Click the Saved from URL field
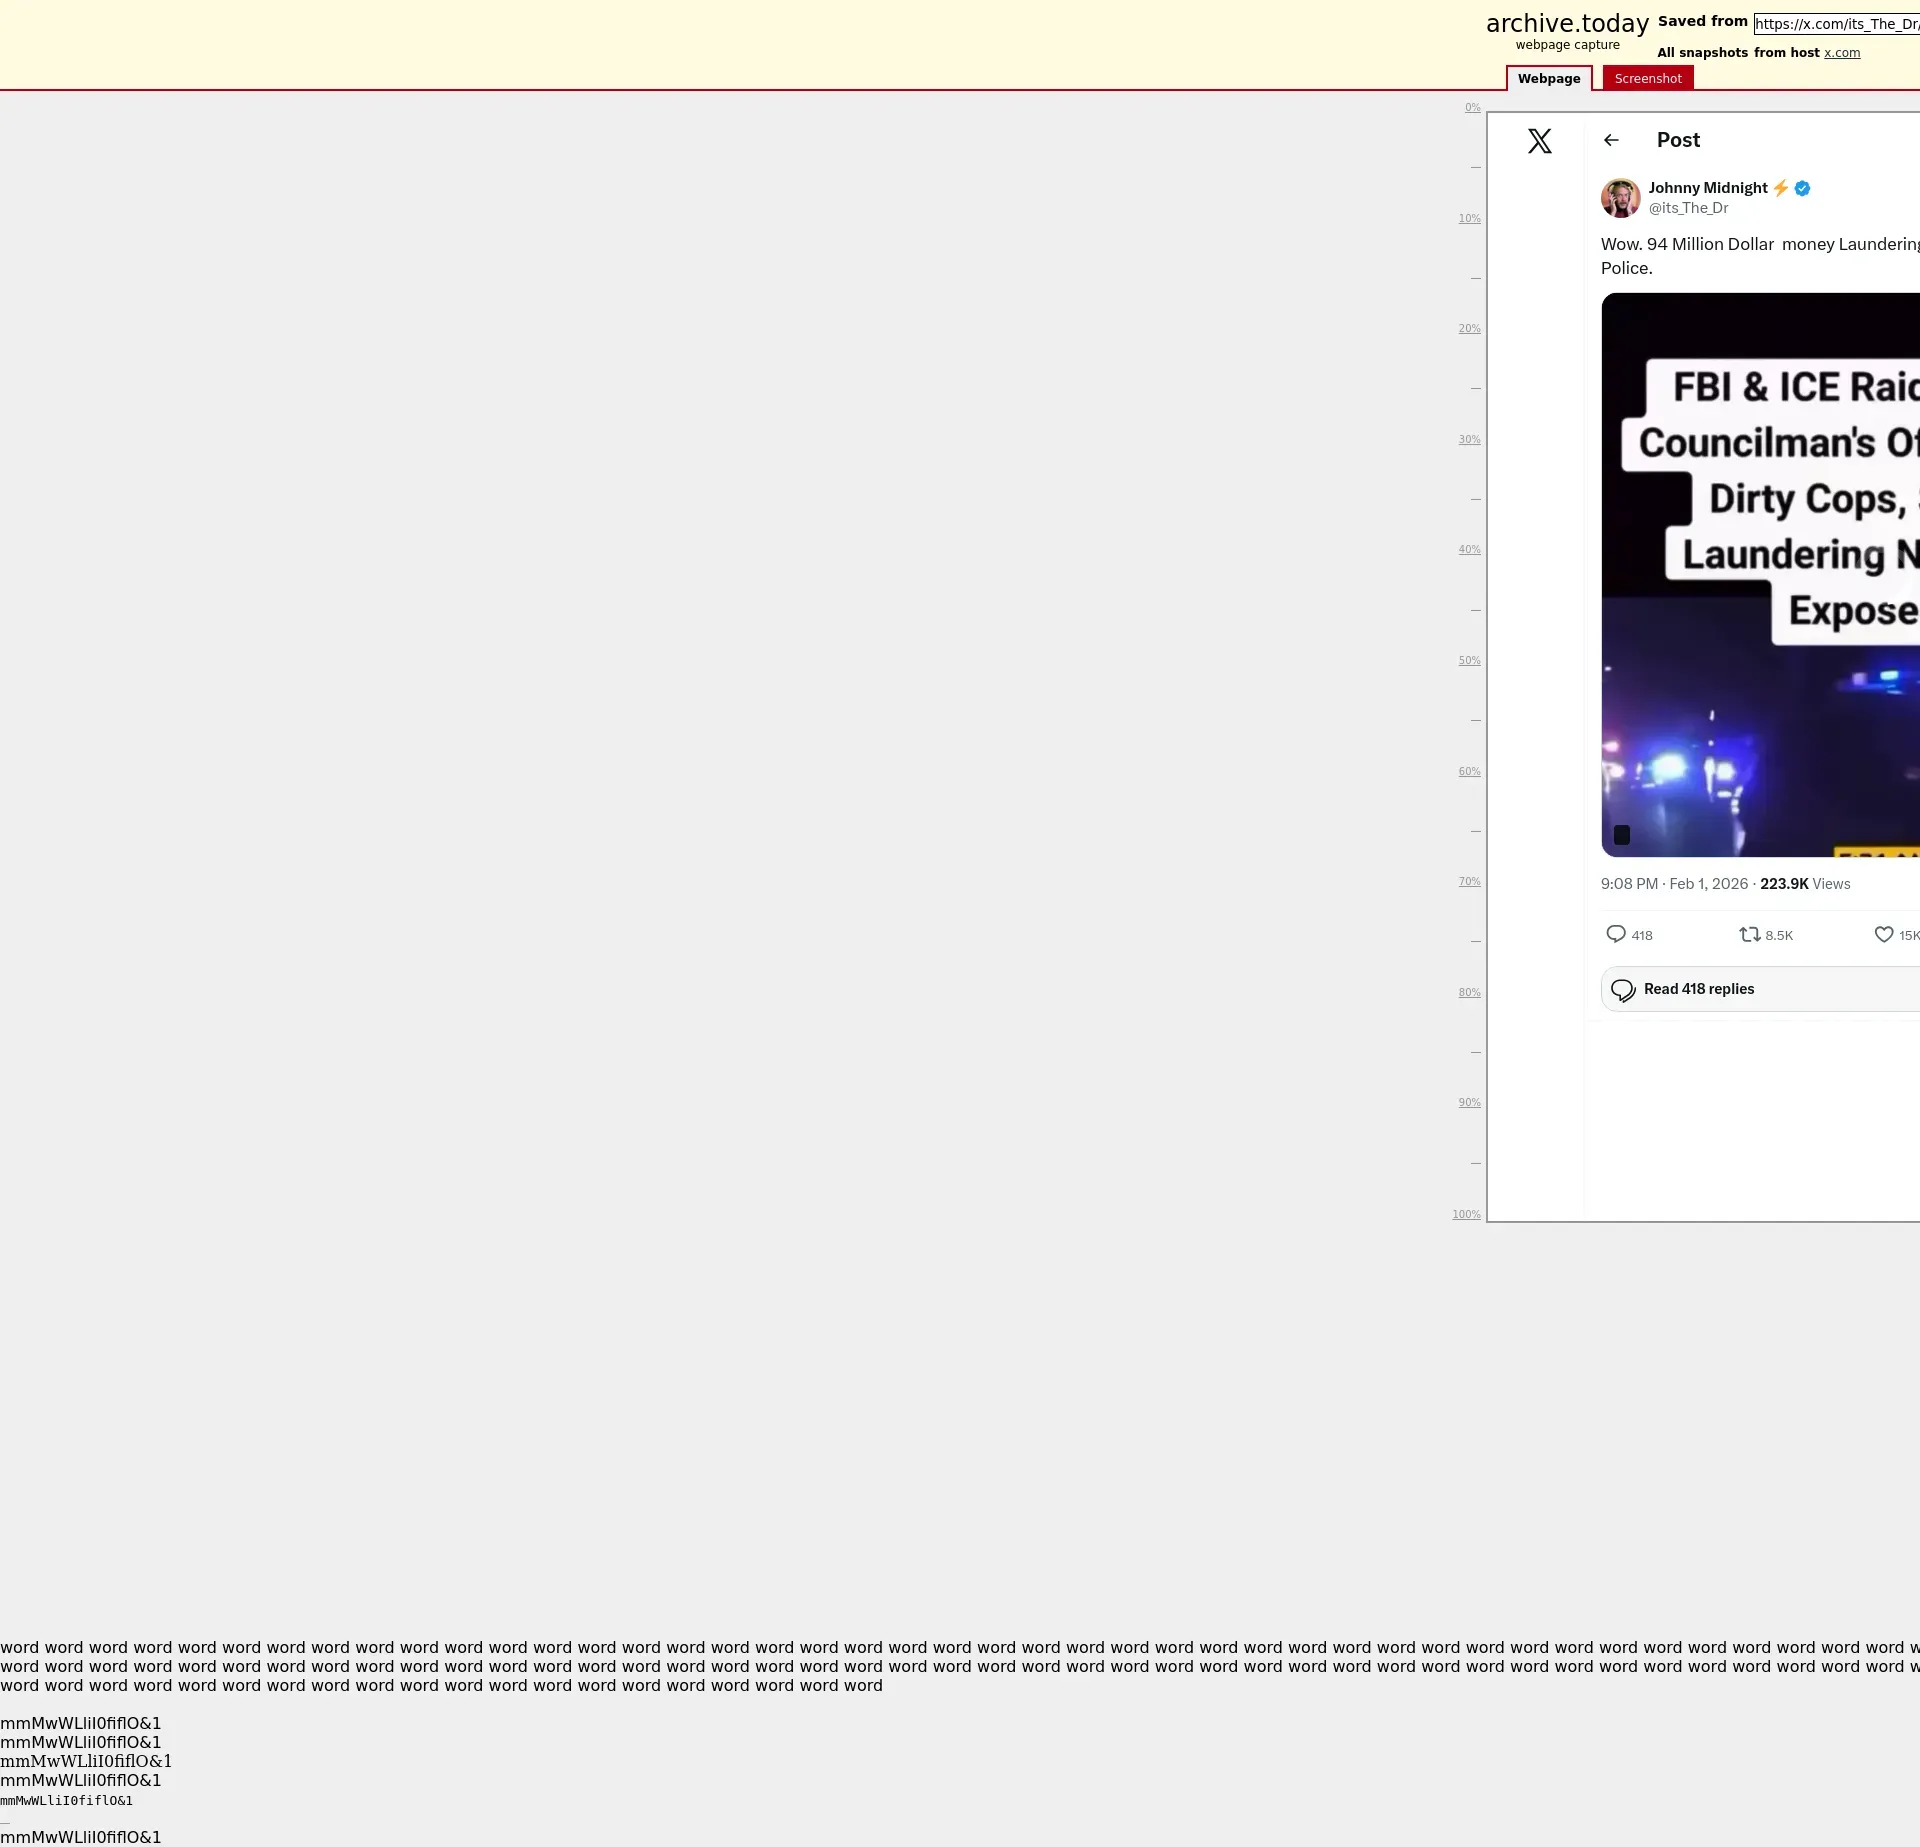Viewport: 1920px width, 1847px height. tap(1835, 24)
